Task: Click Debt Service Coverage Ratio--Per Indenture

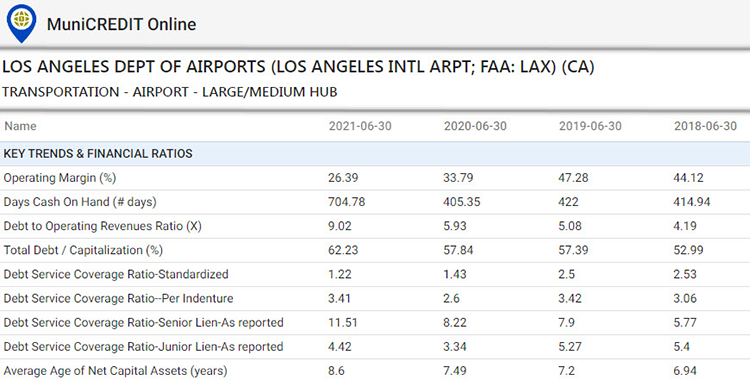Action: 118,299
